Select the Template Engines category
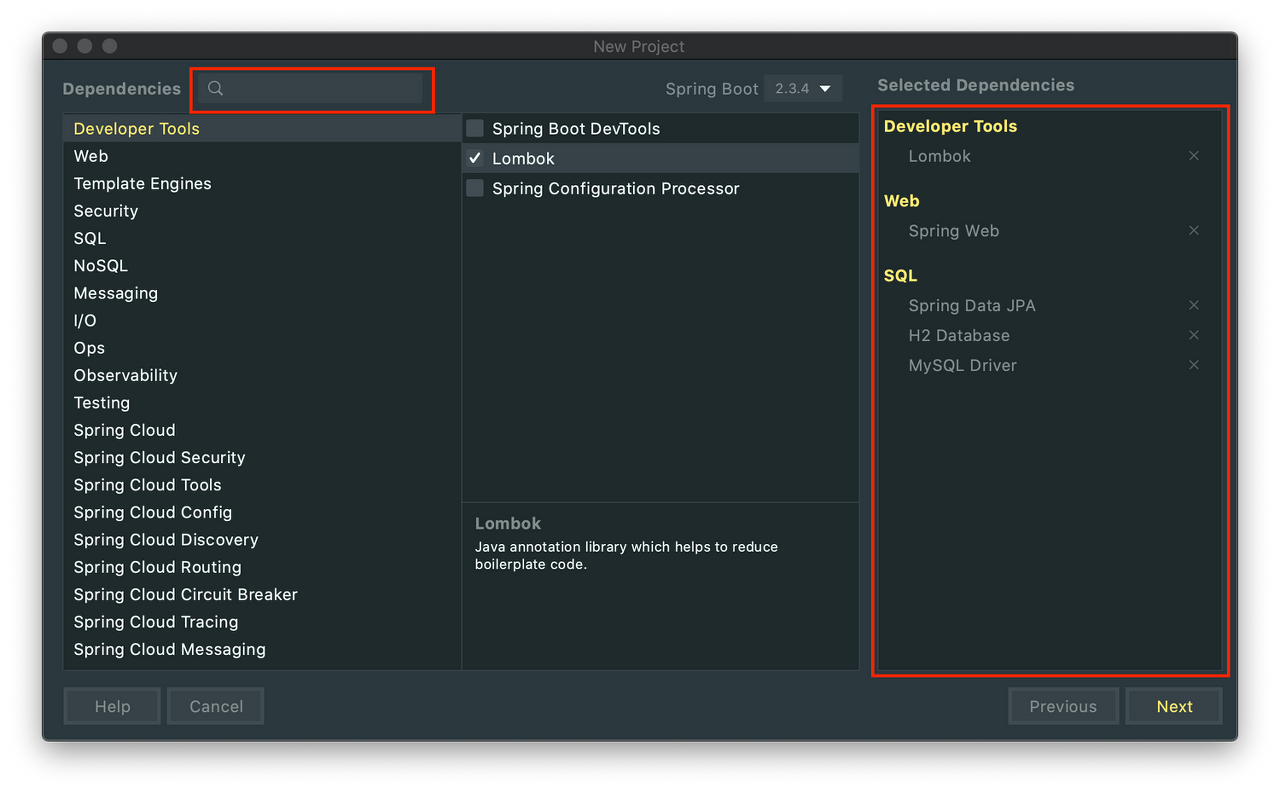This screenshot has width=1280, height=793. [262, 183]
